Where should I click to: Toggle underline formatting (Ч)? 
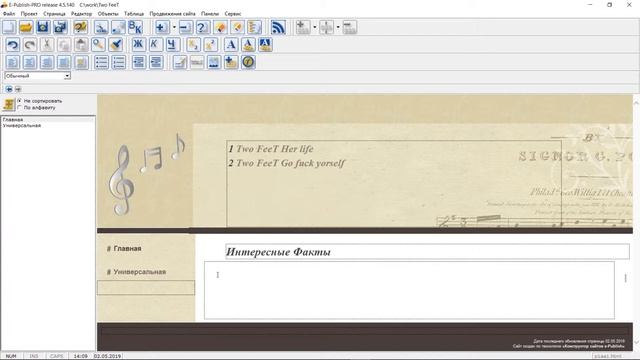point(172,44)
